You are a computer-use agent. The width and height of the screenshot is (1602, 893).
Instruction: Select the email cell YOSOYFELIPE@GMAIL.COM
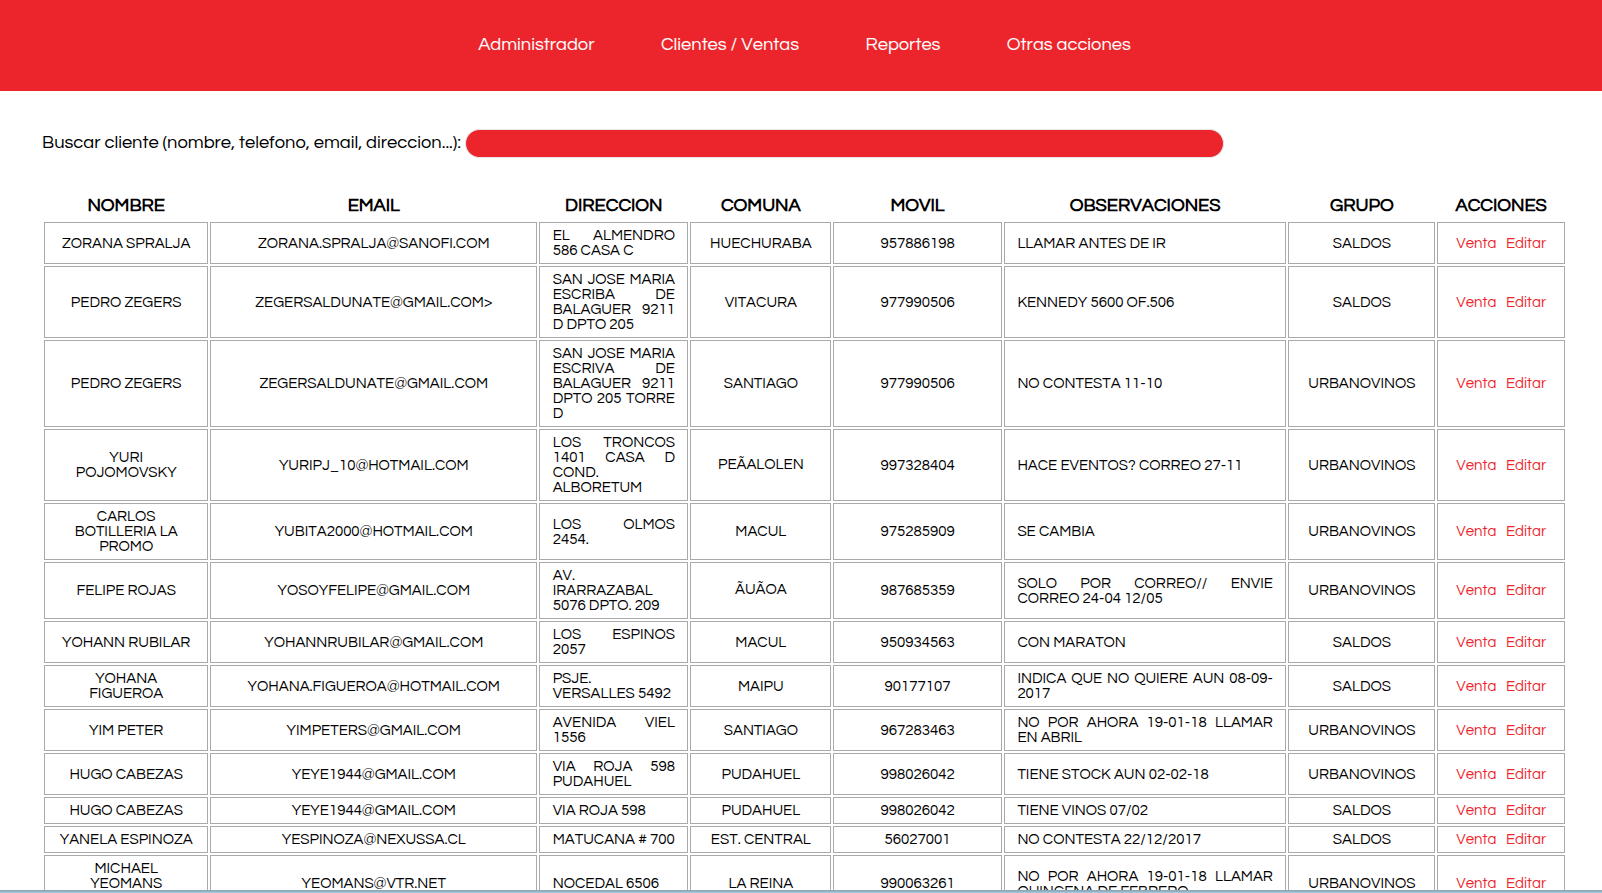[373, 590]
